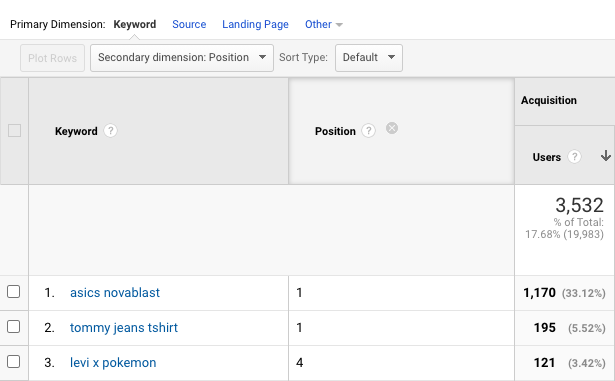Sort by Users using the down arrow
Screen dimensions: 615x381
pos(606,156)
